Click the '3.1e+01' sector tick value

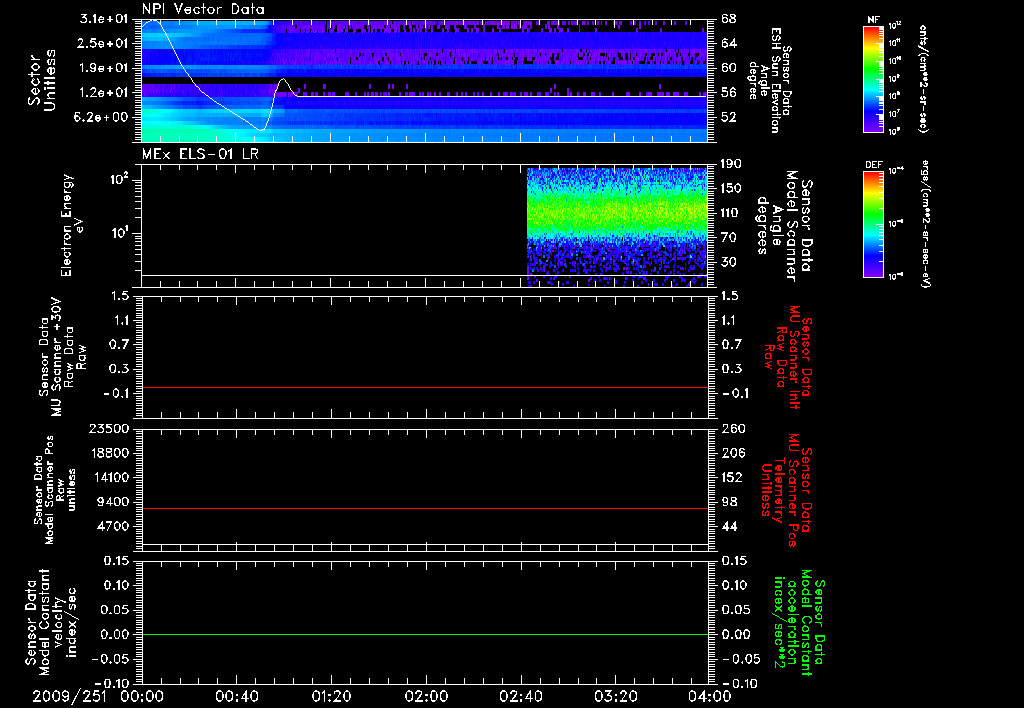[104, 19]
